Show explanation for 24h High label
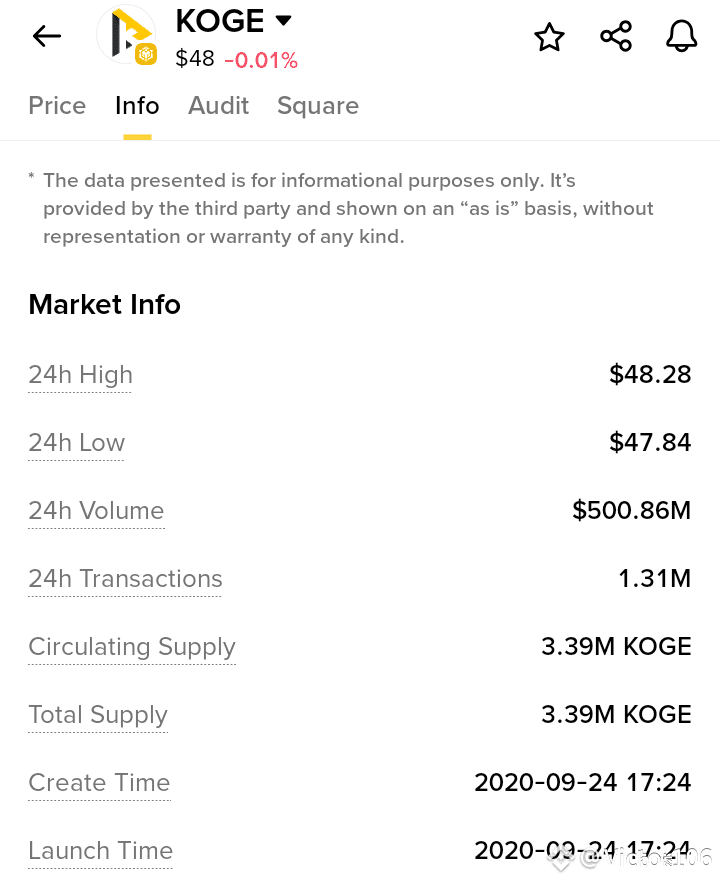Image resolution: width=720 pixels, height=883 pixels. pos(81,375)
